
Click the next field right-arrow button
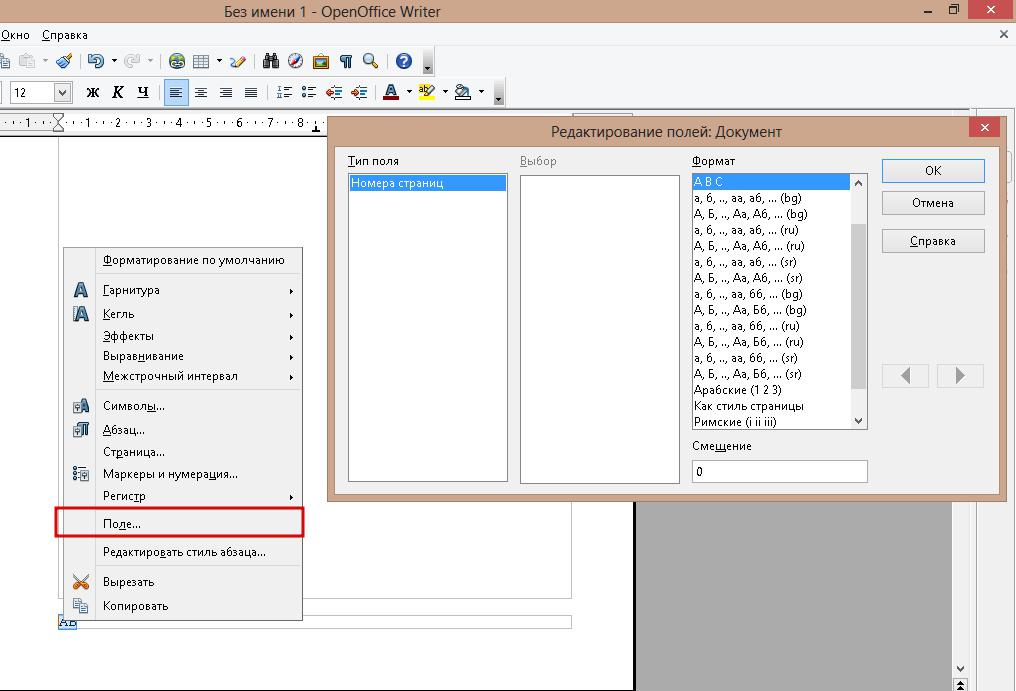point(960,375)
